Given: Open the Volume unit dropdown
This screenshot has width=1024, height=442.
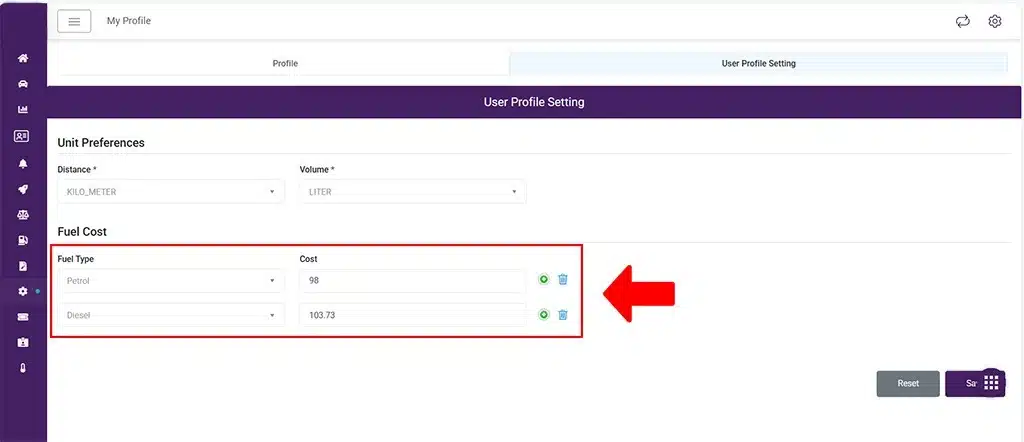Looking at the screenshot, I should click(413, 192).
